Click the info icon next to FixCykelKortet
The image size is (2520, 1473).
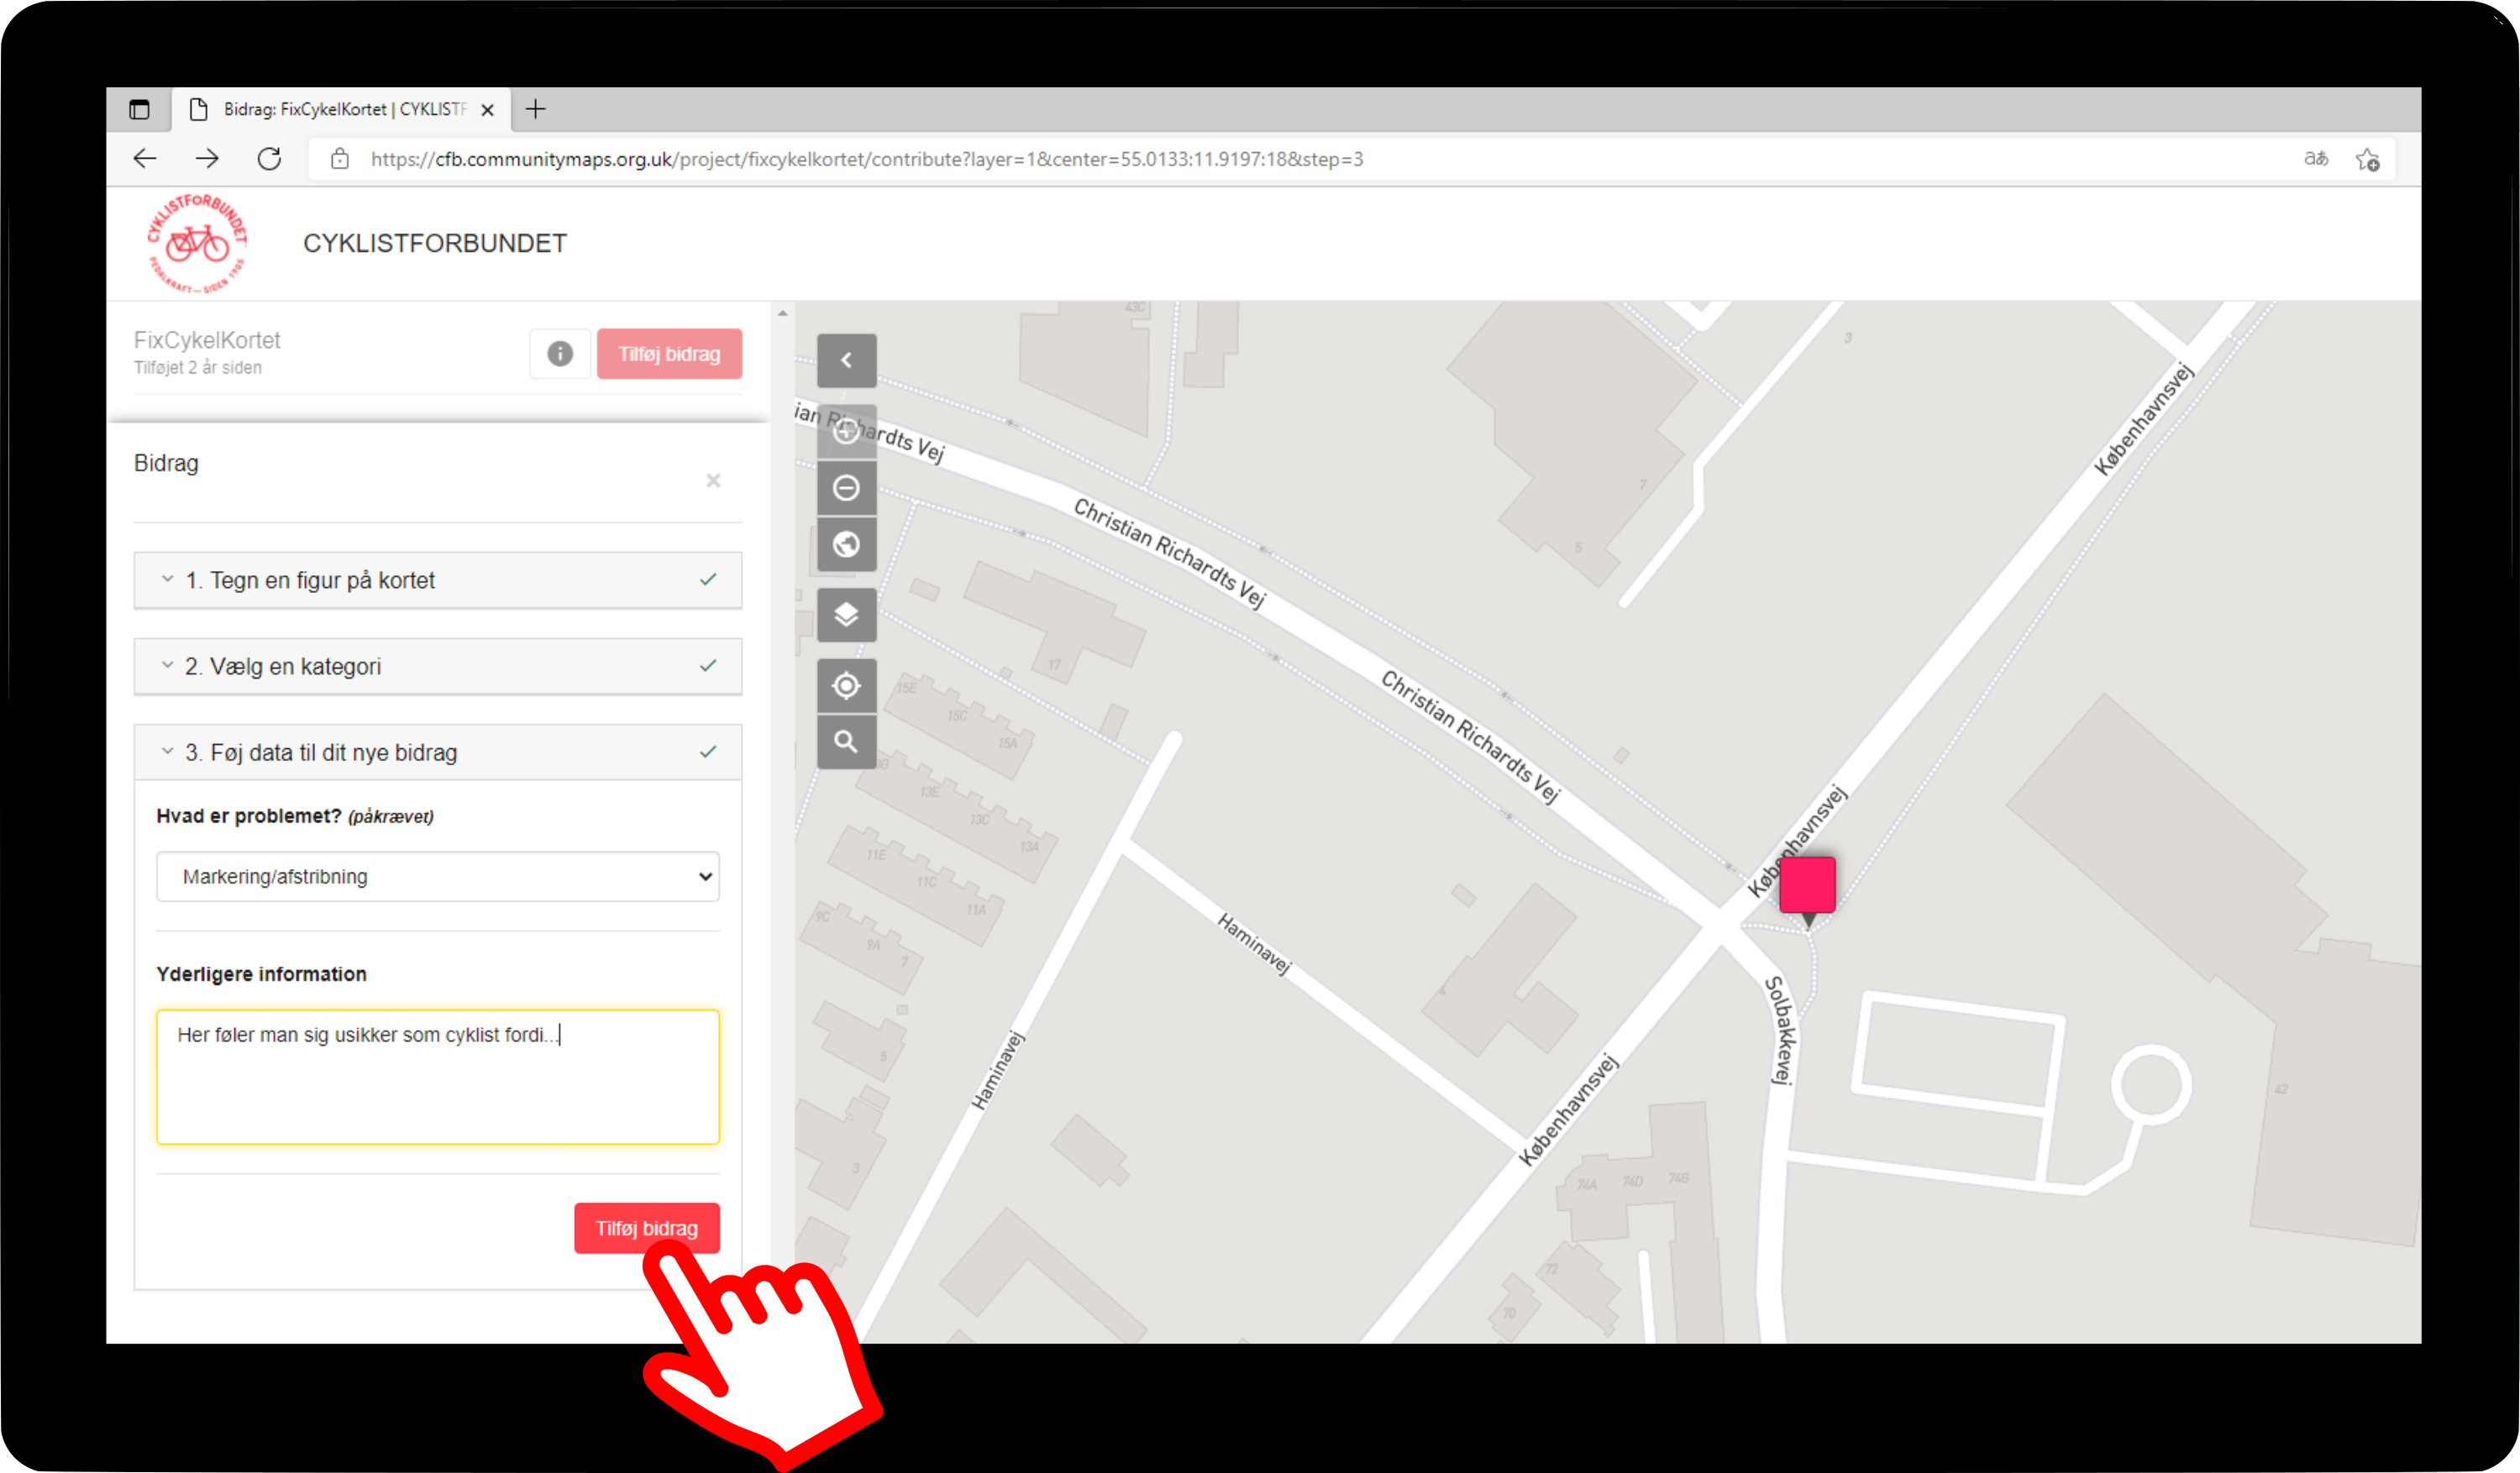tap(560, 354)
